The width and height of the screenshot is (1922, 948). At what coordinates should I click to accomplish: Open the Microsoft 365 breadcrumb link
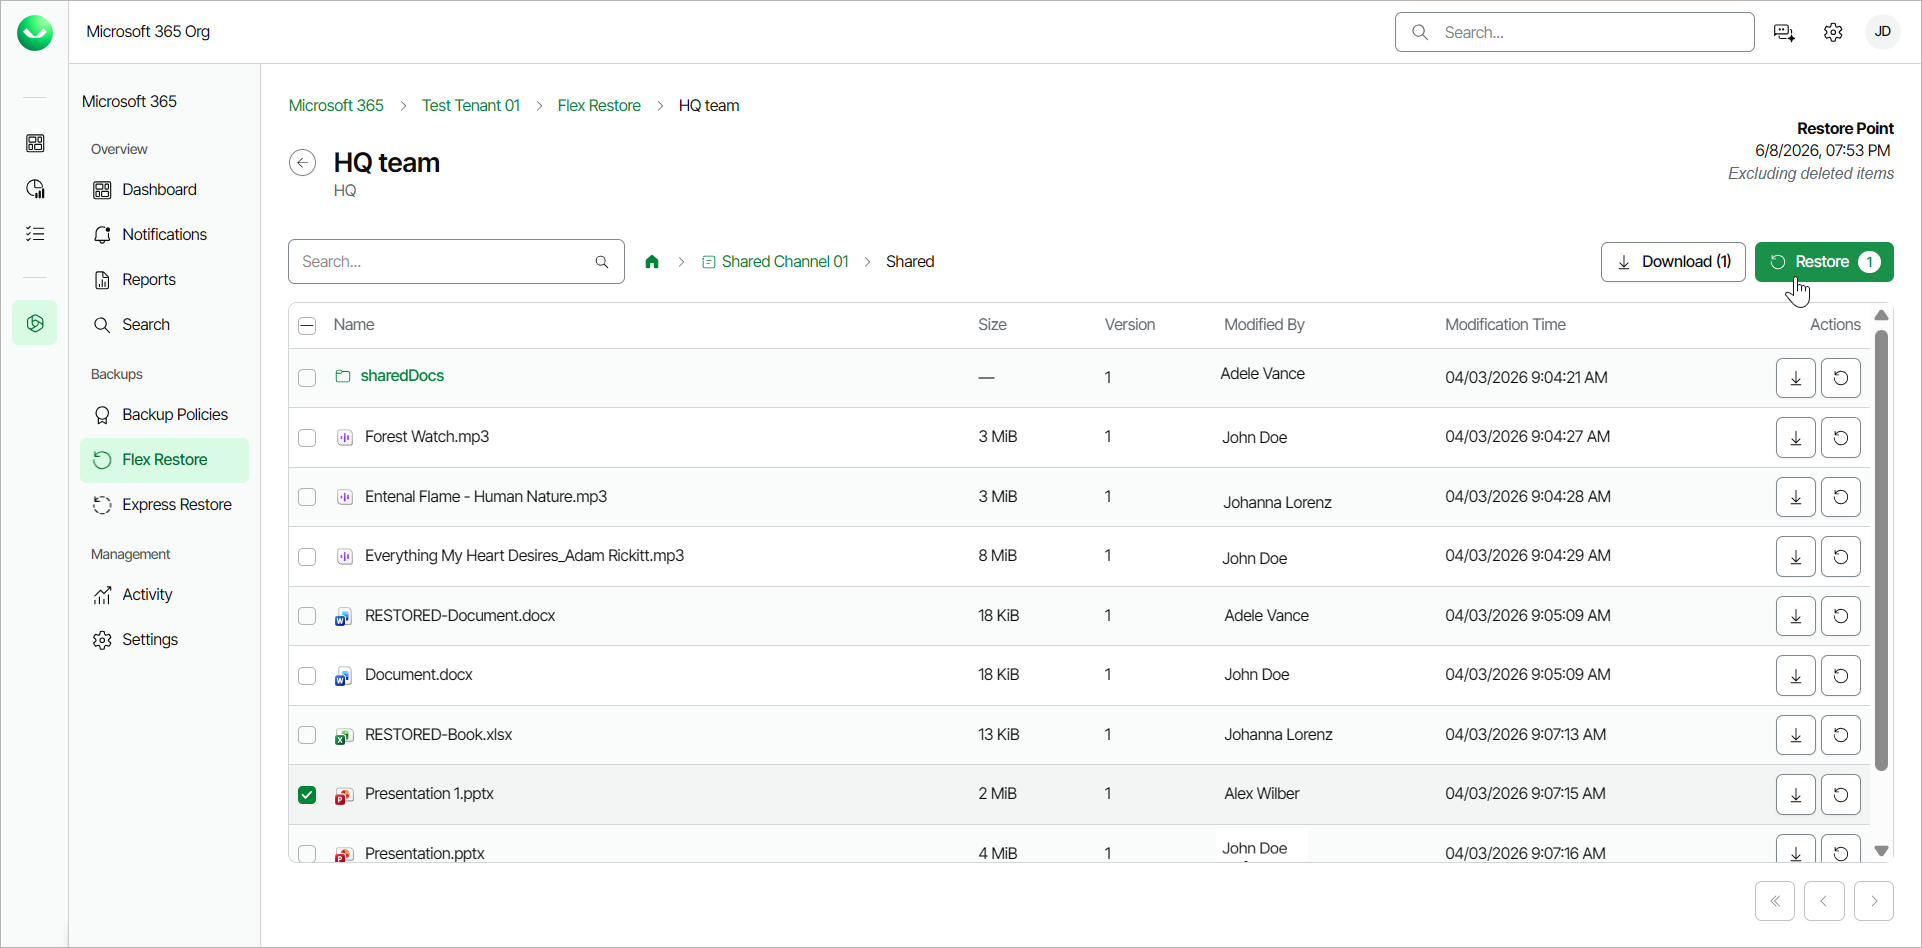pyautogui.click(x=336, y=106)
